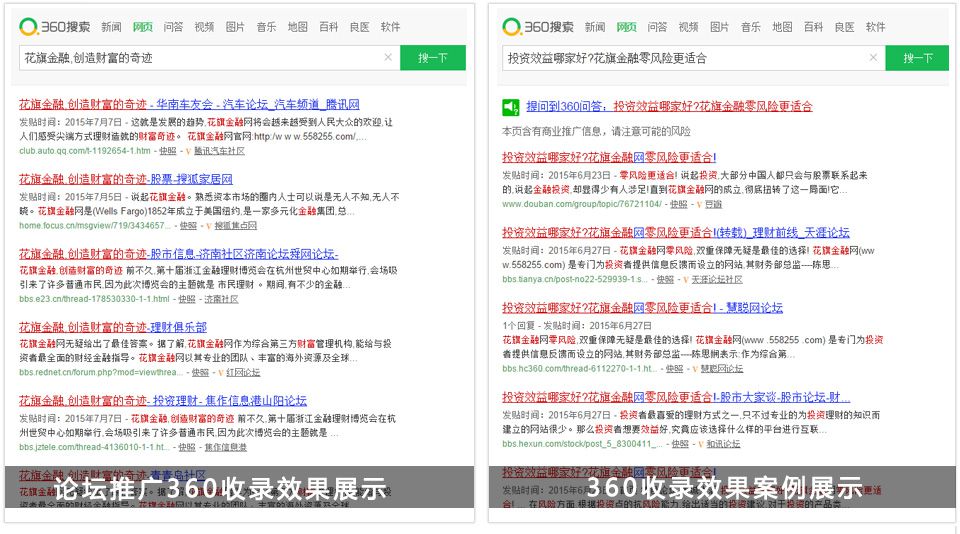Click source link 搜狐焦点网

(x=236, y=226)
